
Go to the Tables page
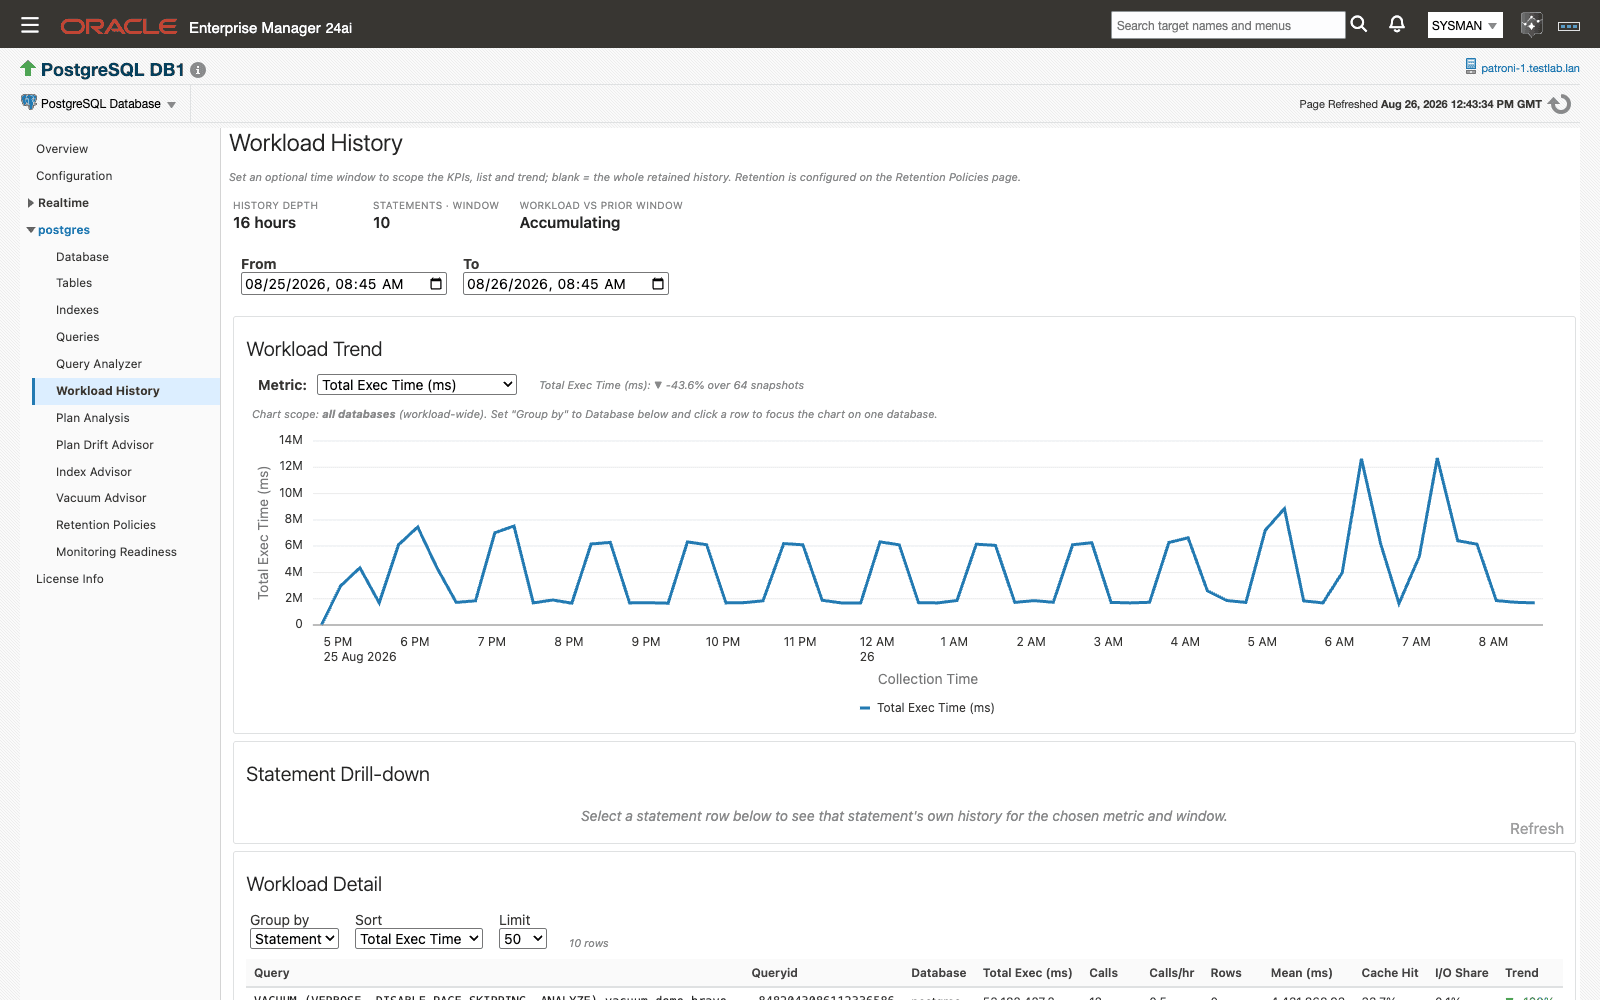click(x=74, y=283)
